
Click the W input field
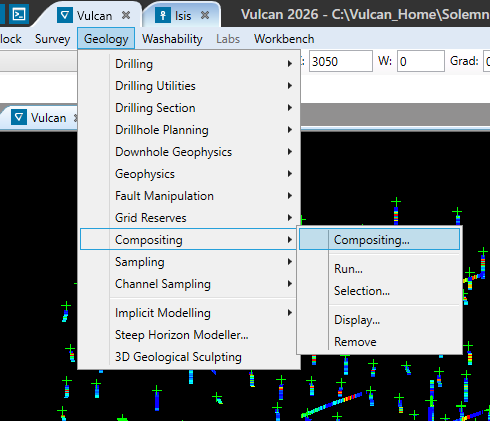click(x=420, y=61)
